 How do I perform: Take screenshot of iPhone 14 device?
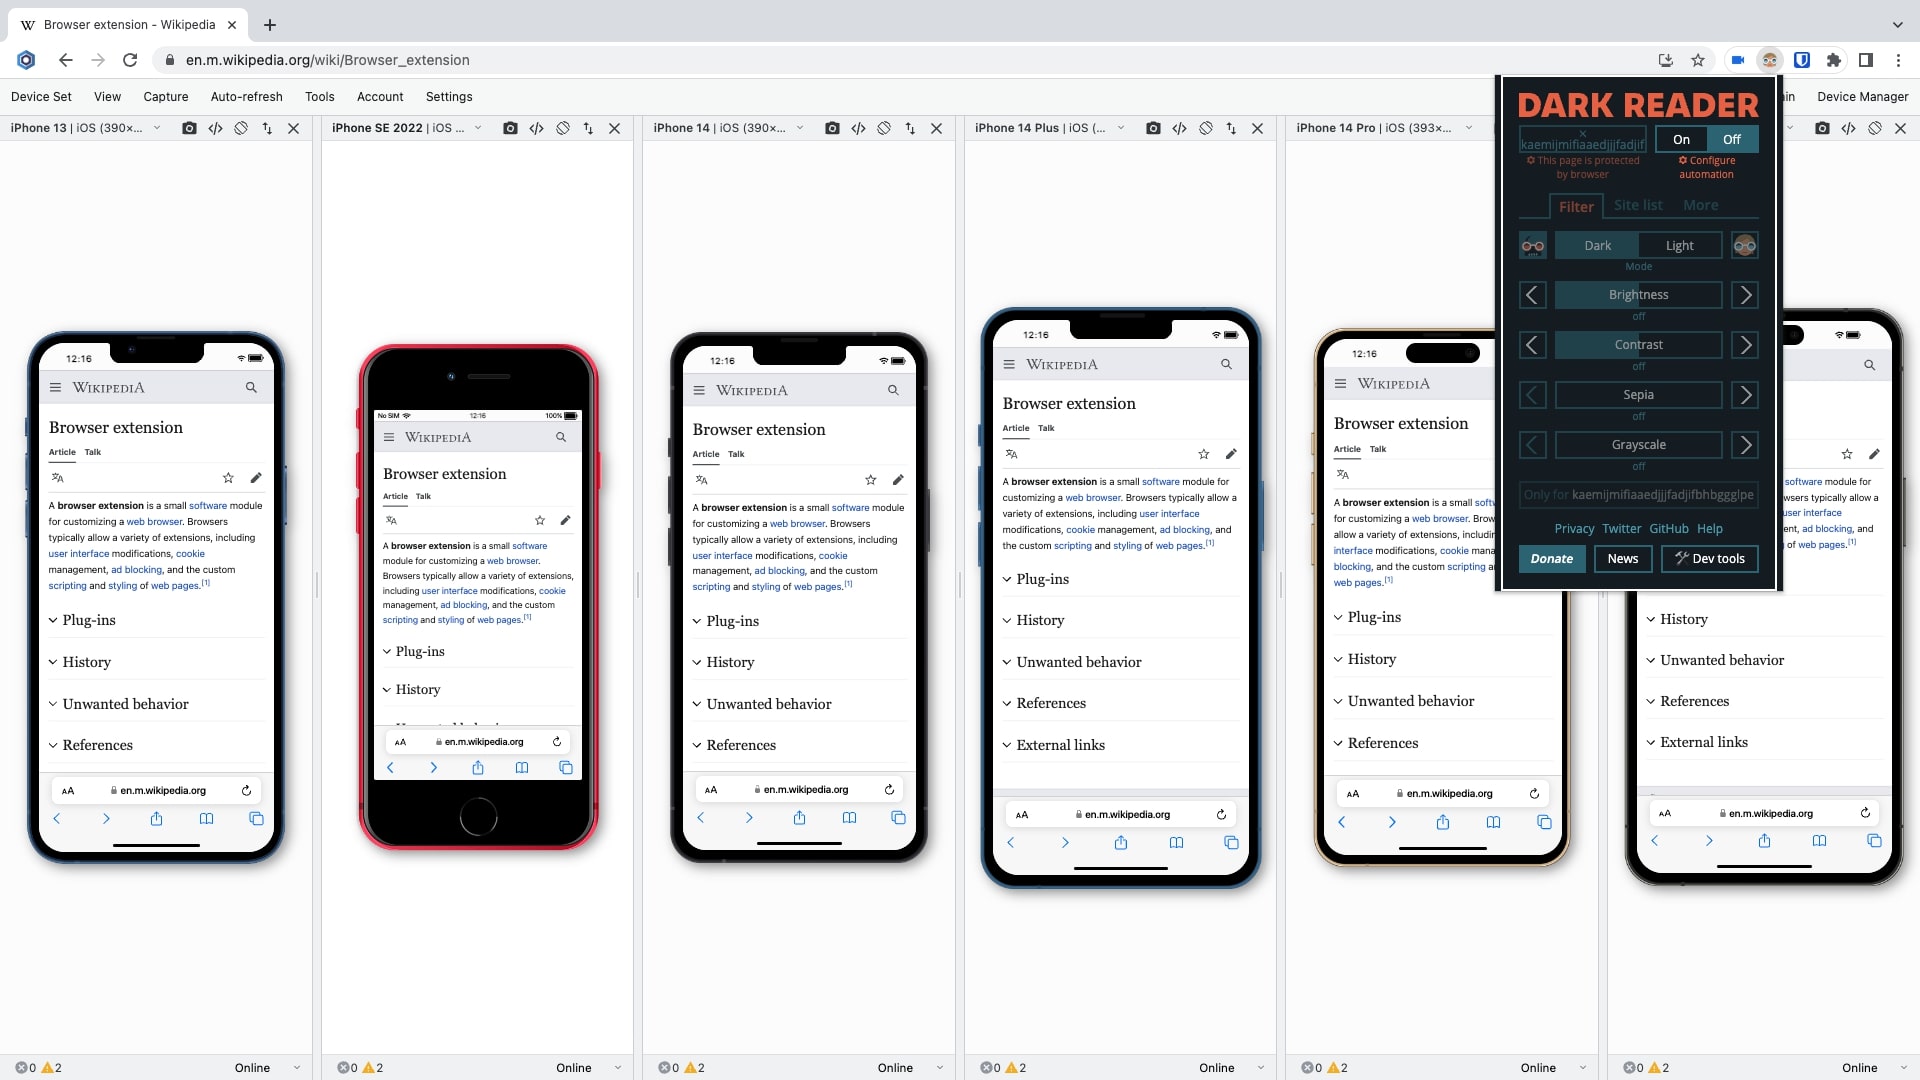click(x=832, y=128)
